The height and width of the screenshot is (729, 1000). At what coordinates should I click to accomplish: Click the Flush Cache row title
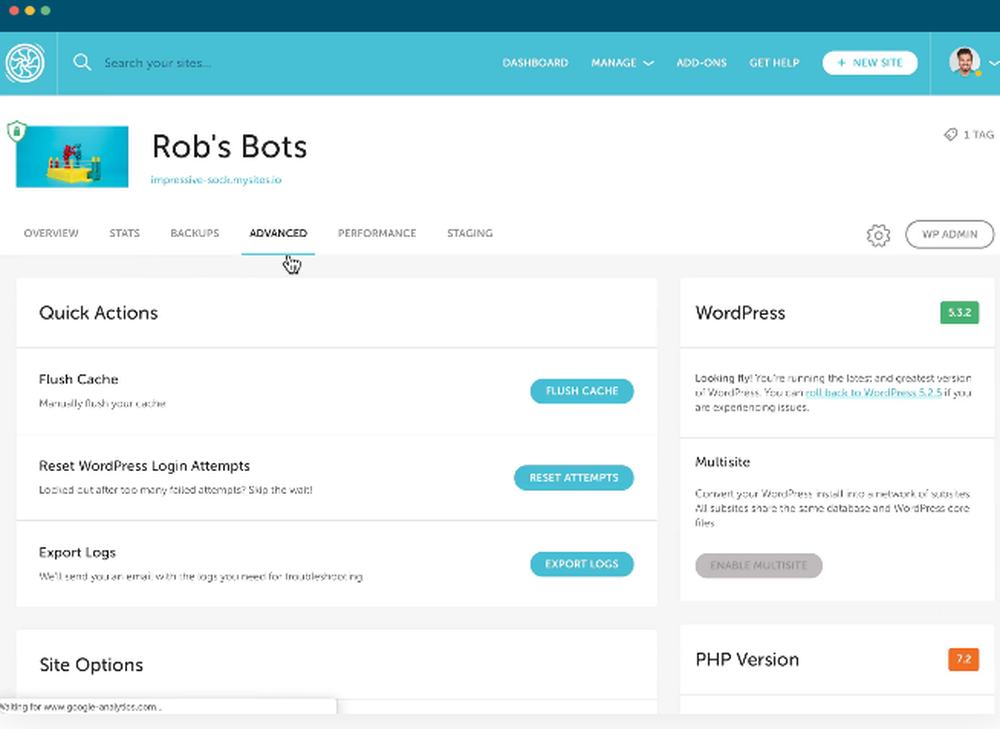(78, 379)
